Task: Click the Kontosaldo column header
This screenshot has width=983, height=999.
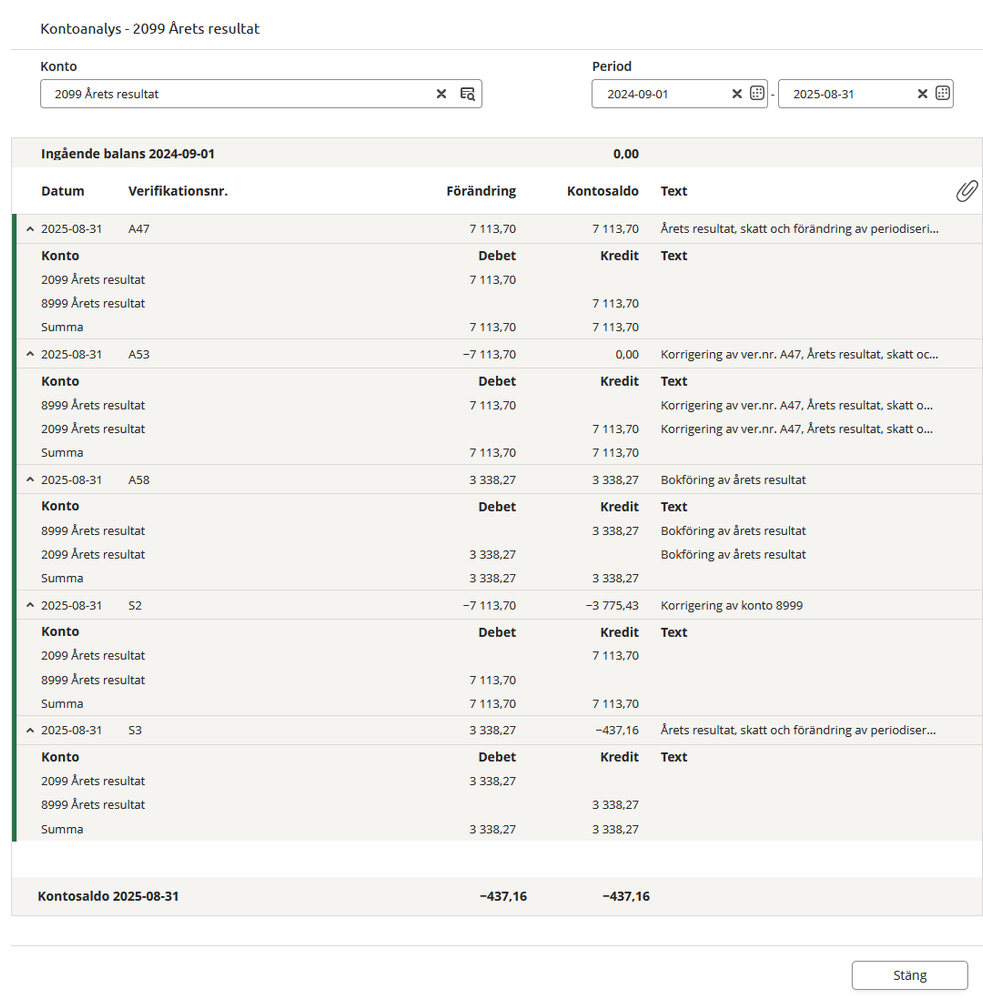Action: coord(602,191)
